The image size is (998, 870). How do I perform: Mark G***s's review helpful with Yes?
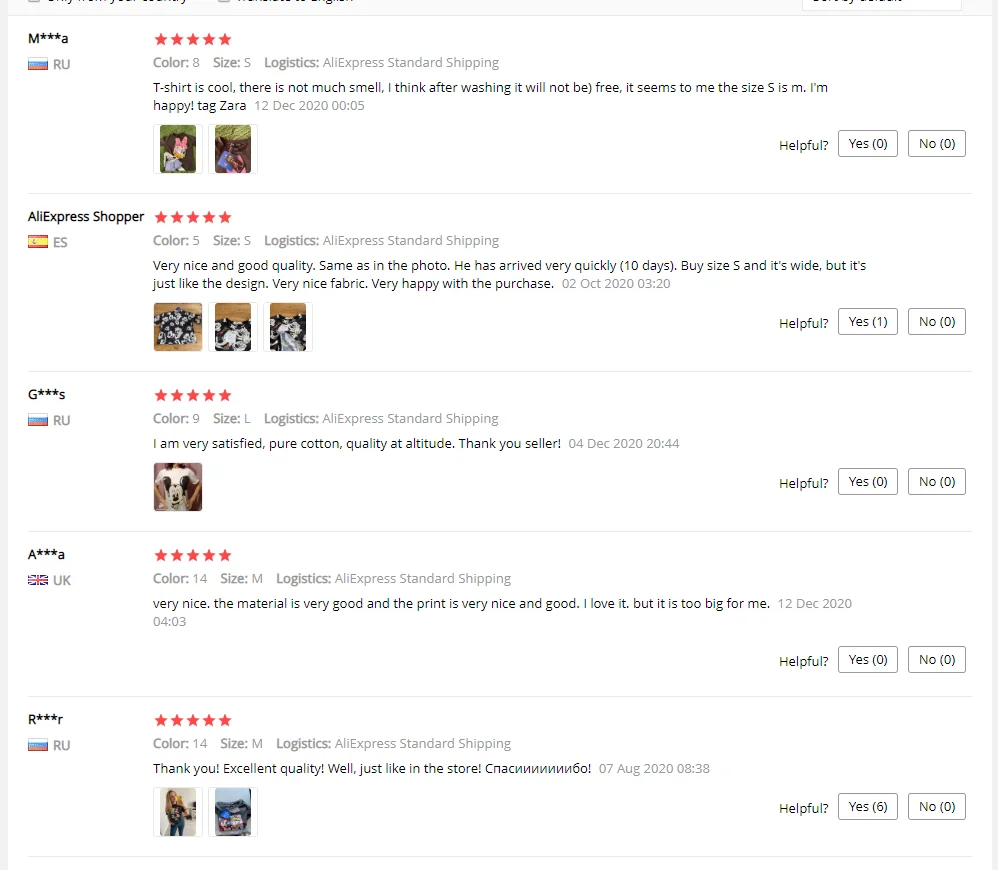[868, 482]
